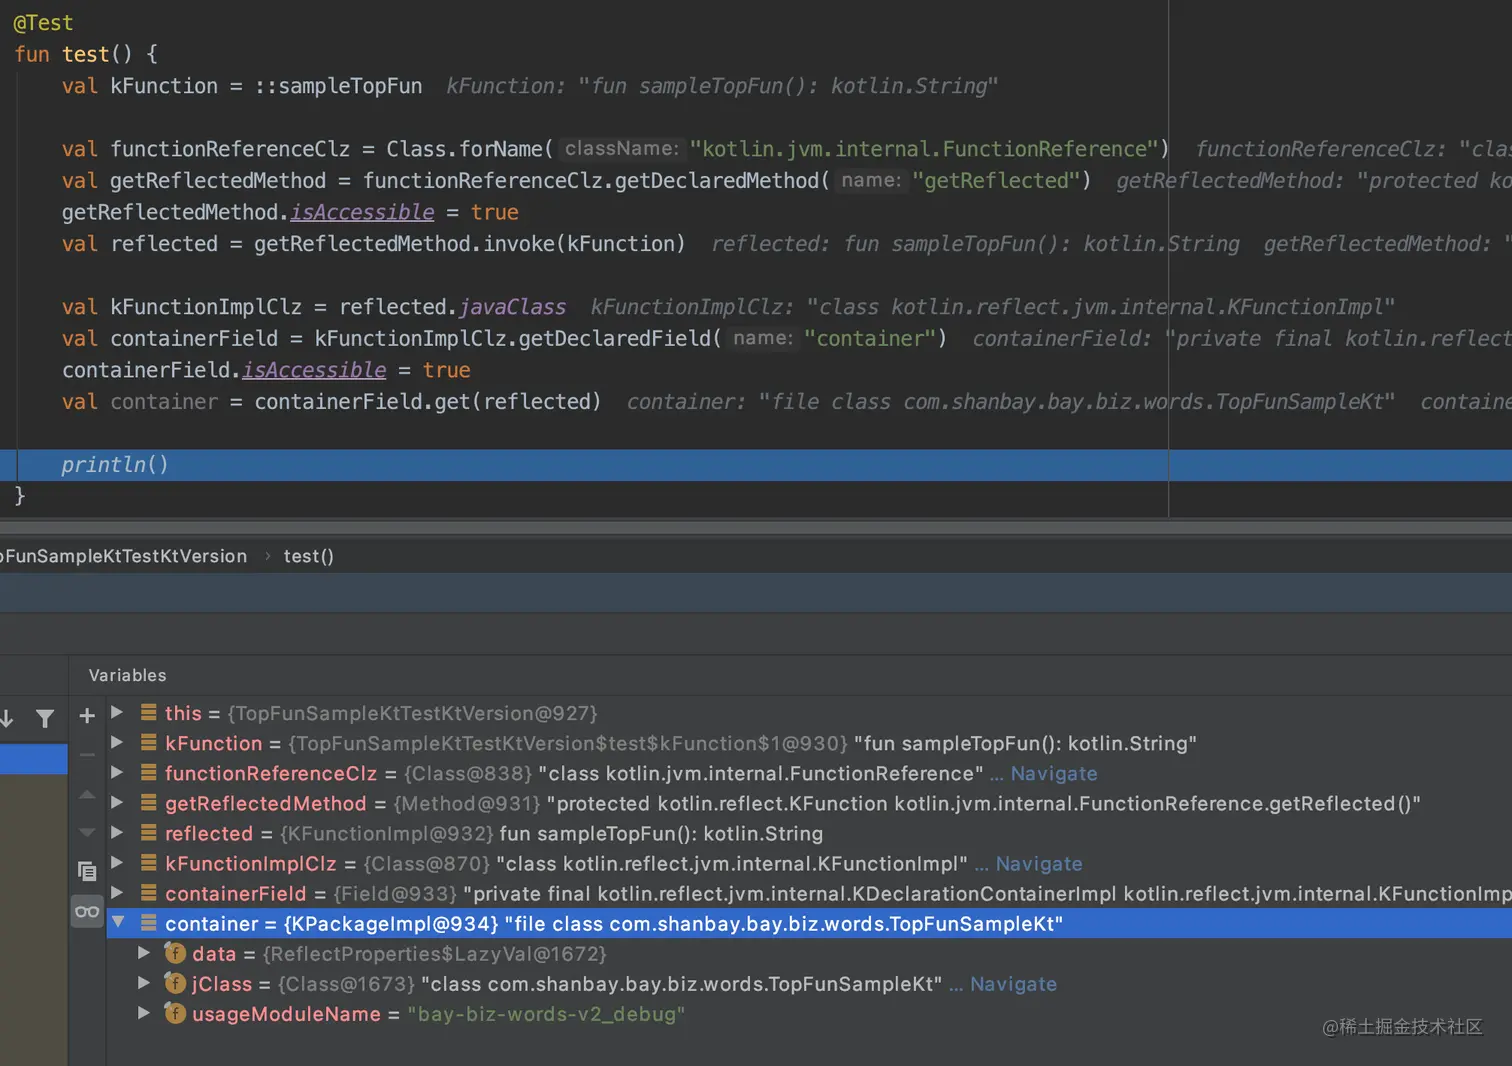
Task: Select the usageModuleName field name
Action: (286, 1014)
